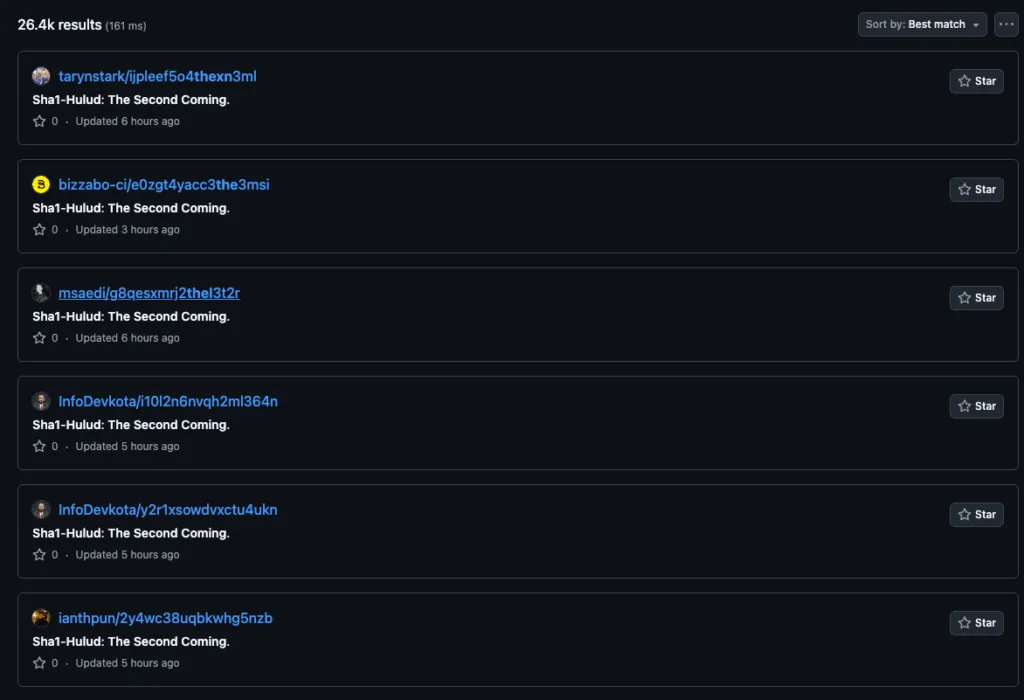1024x700 pixels.
Task: Click the stargazer count icon for tarynstark repo
Action: (x=40, y=121)
